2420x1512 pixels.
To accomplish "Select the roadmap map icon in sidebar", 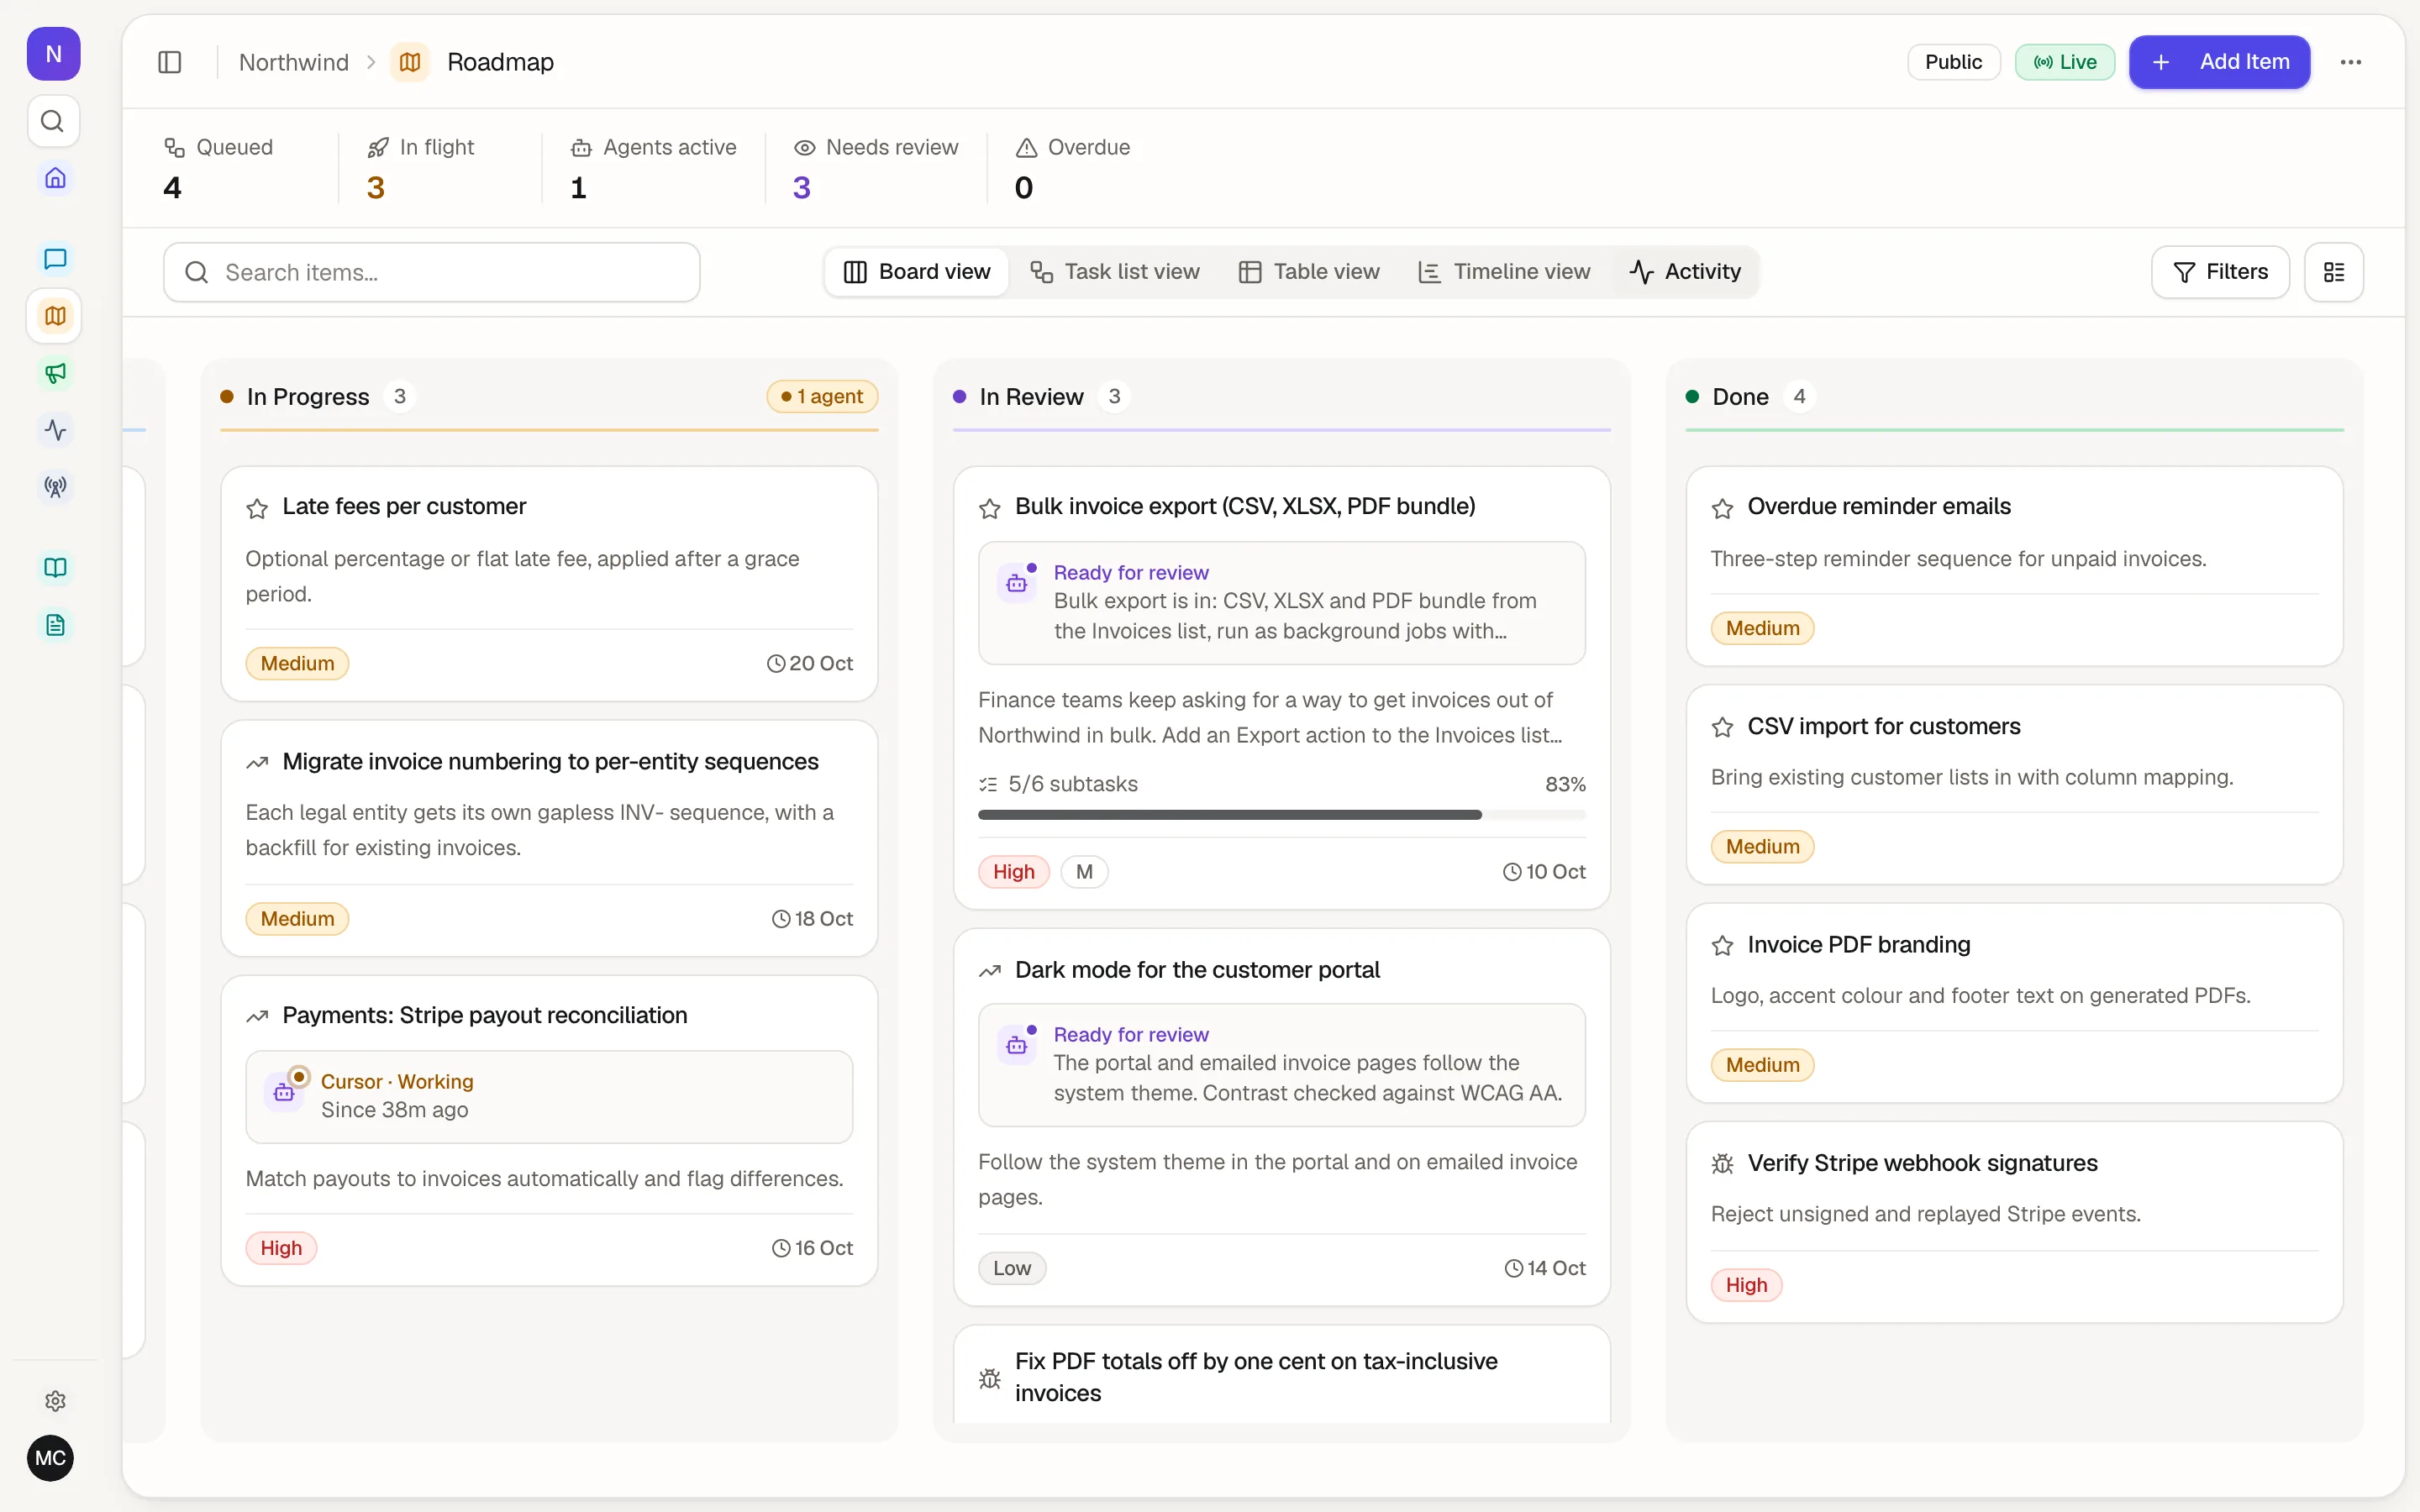I will click(55, 316).
